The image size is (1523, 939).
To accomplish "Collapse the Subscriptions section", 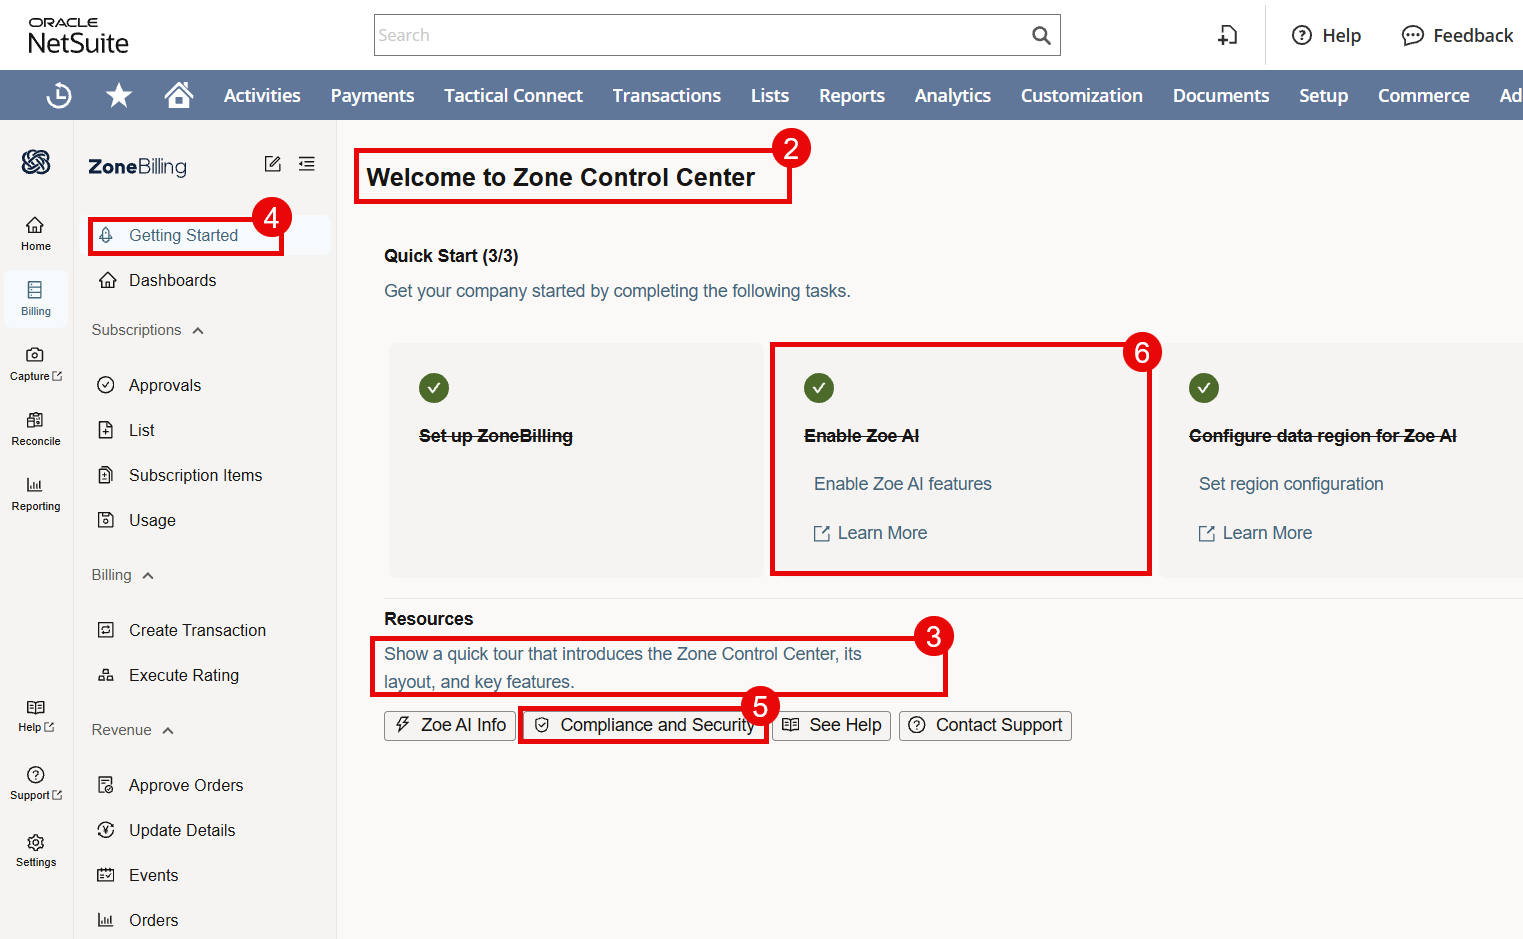I will point(148,330).
